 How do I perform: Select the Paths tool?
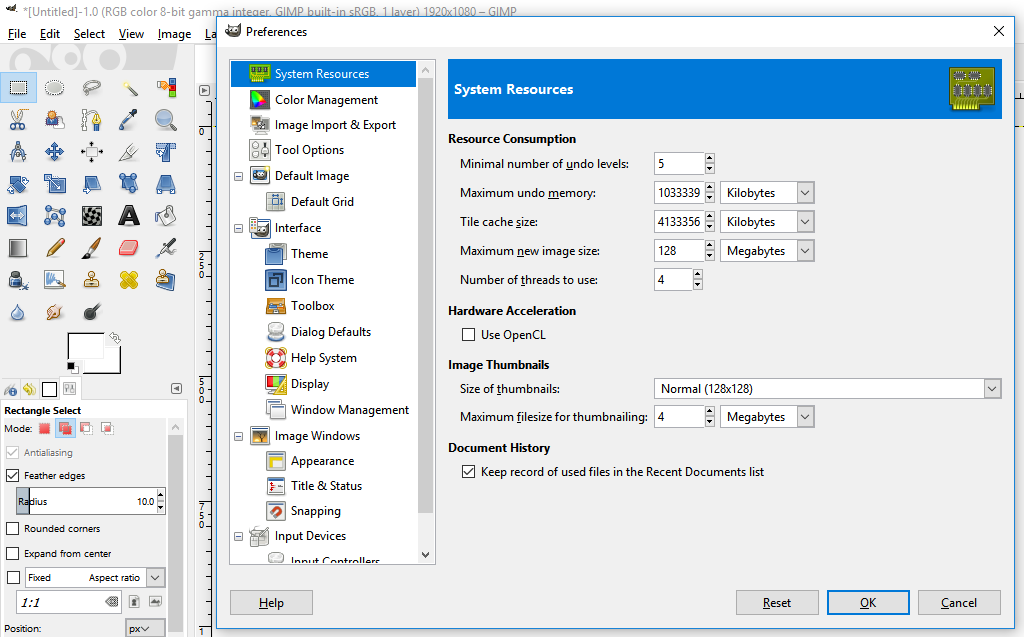pyautogui.click(x=91, y=120)
